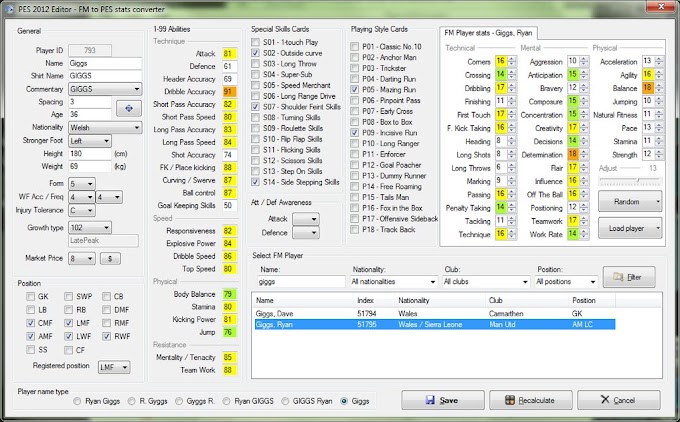
Task: Click the player Name input field
Action: [105, 63]
